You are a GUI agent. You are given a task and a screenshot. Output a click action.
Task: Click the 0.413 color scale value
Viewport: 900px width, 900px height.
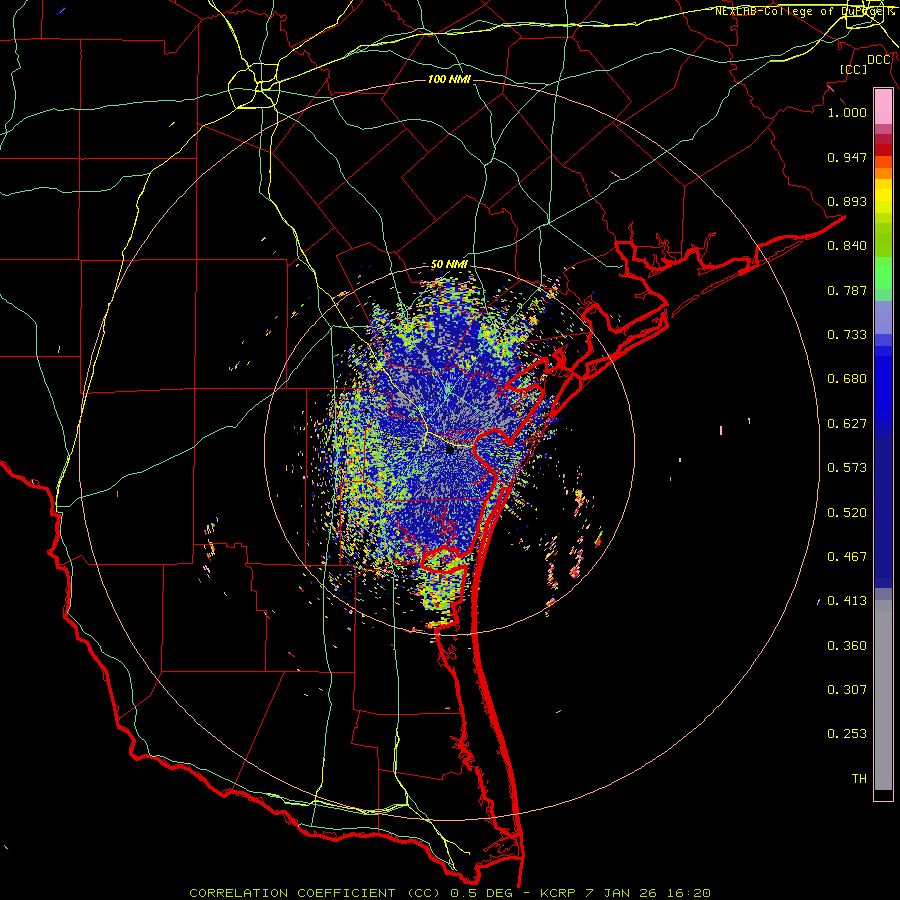coord(847,601)
